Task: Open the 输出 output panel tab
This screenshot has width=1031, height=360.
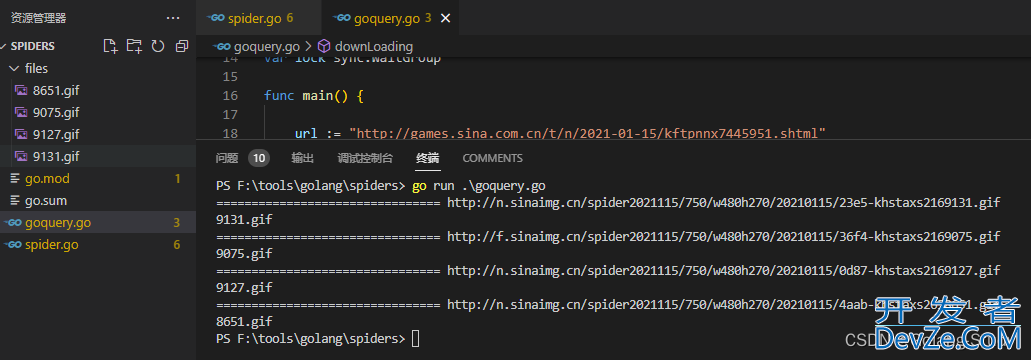Action: click(302, 158)
